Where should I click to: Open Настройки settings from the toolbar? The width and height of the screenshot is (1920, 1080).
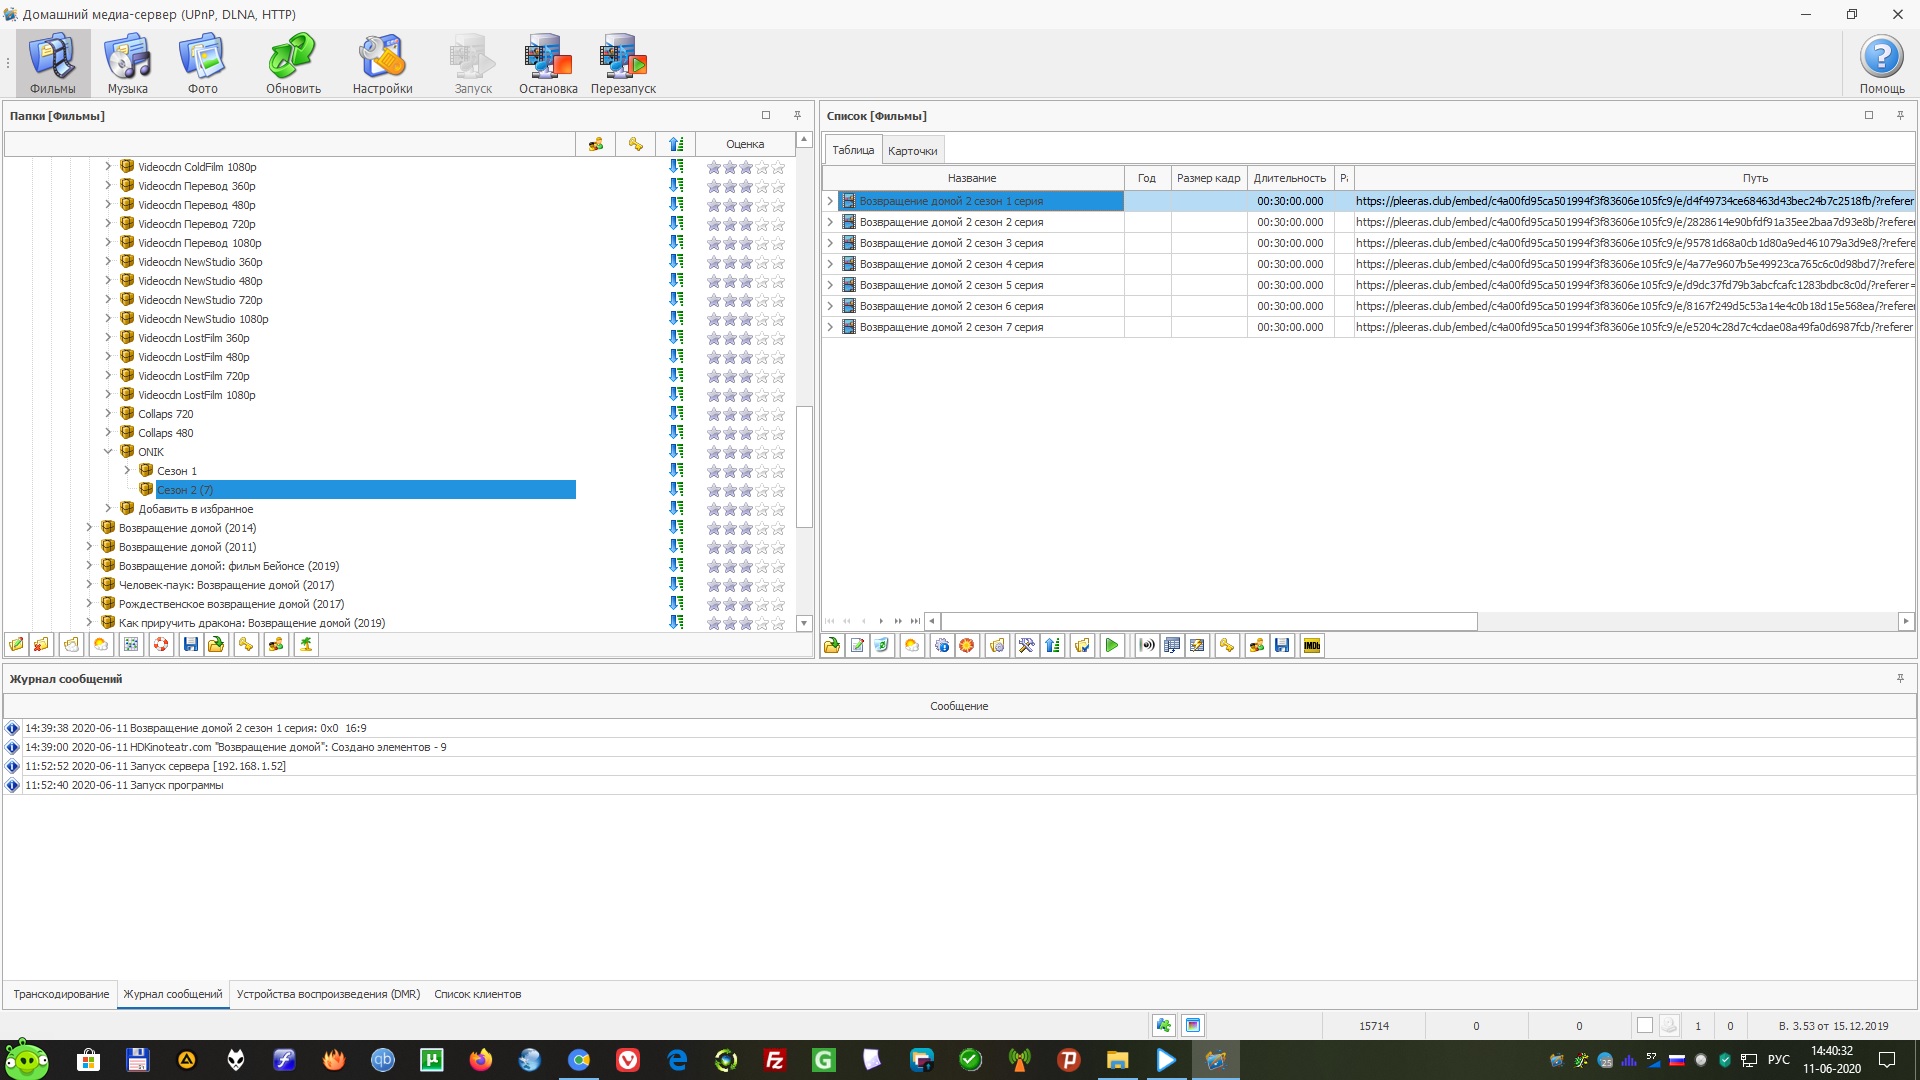[382, 63]
